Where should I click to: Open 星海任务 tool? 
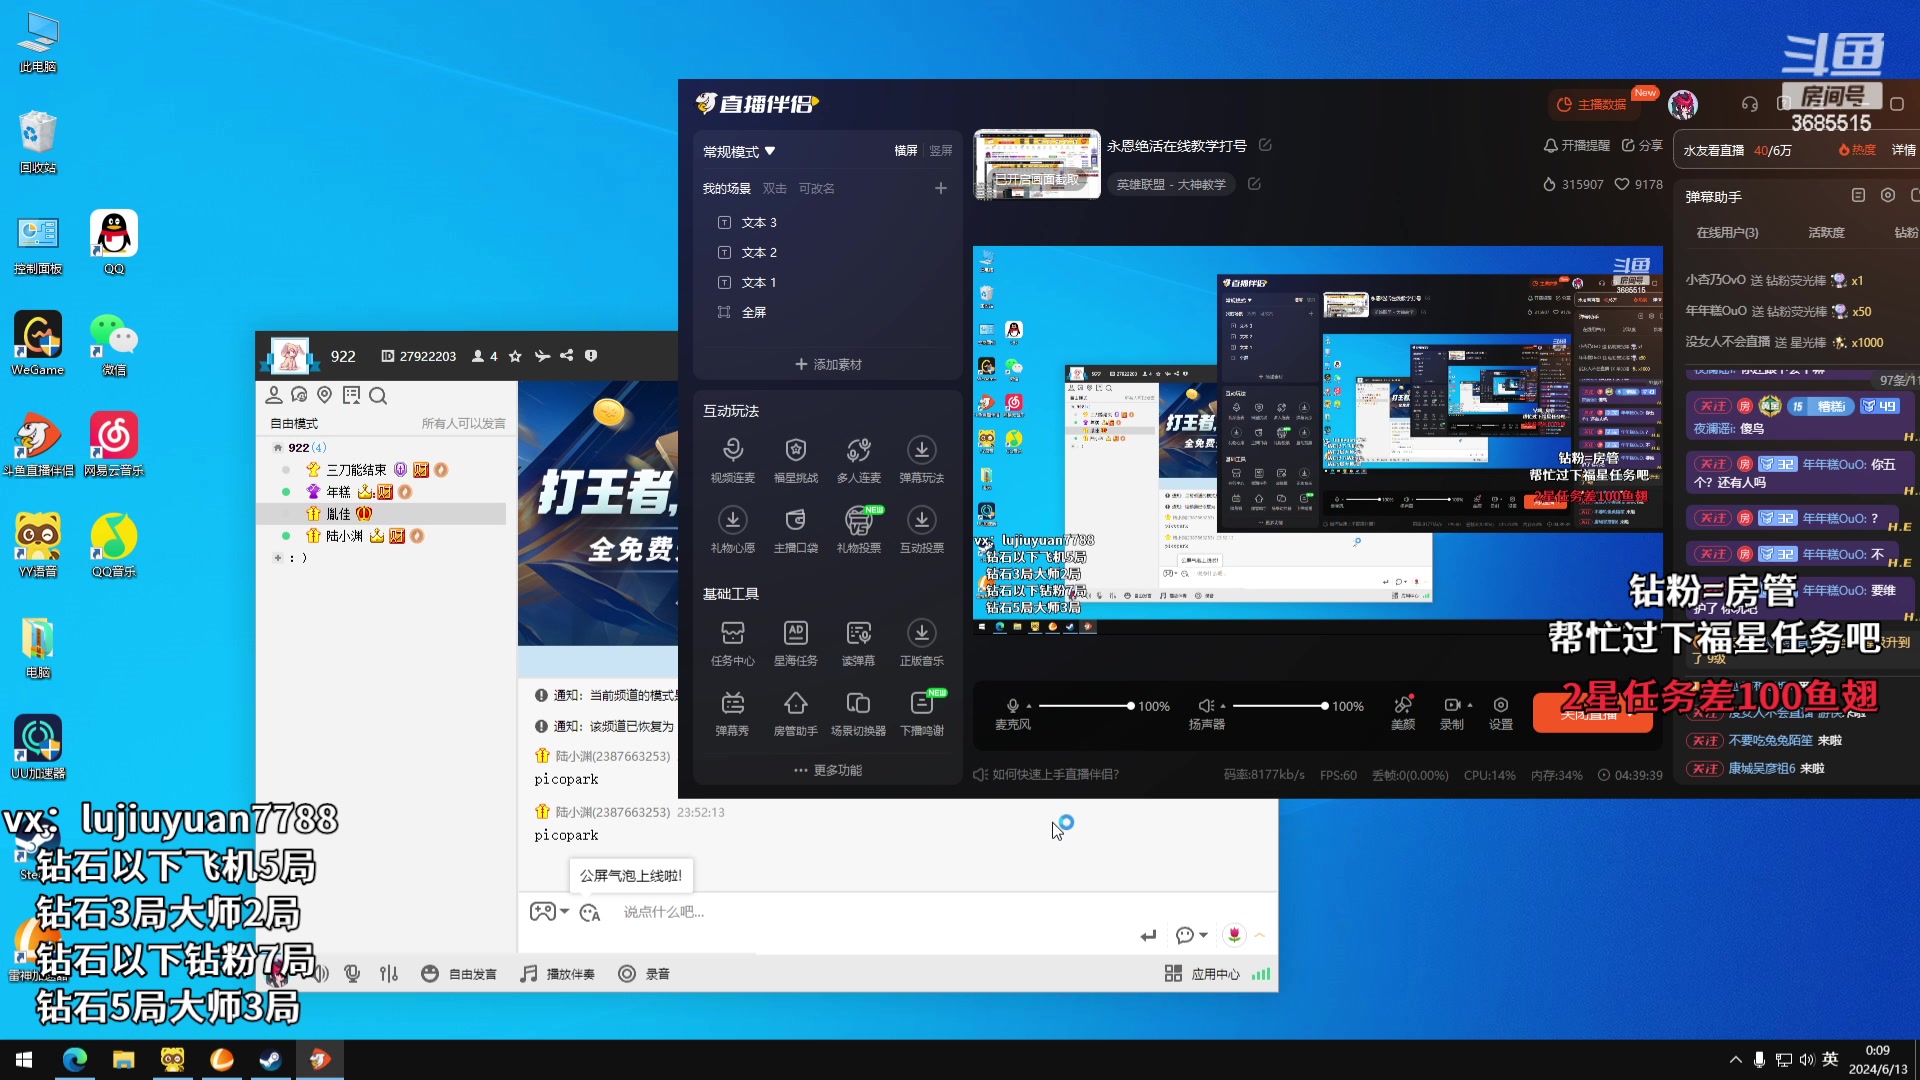point(795,643)
